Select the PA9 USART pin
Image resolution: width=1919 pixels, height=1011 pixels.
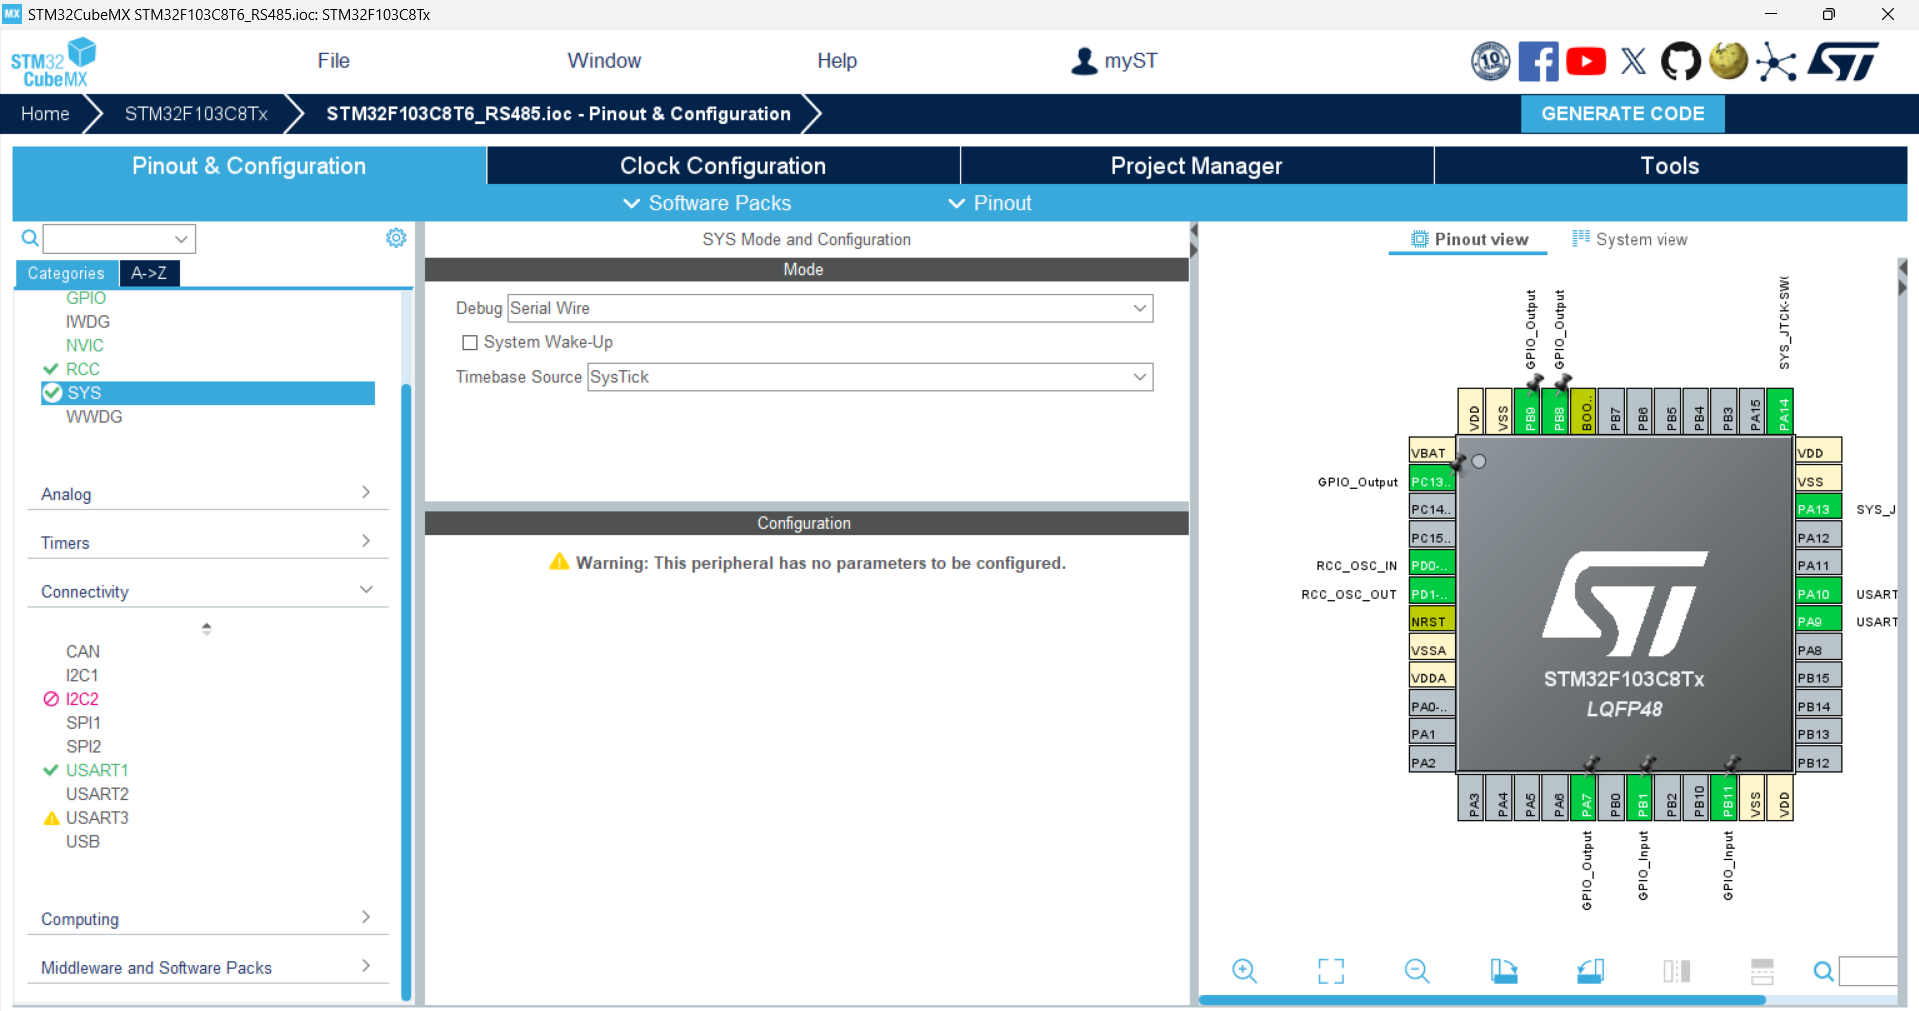[1818, 621]
